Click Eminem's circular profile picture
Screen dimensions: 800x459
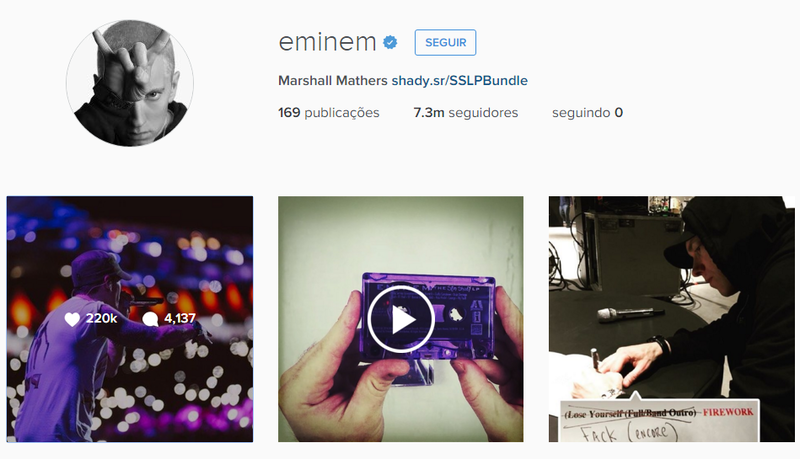point(130,83)
